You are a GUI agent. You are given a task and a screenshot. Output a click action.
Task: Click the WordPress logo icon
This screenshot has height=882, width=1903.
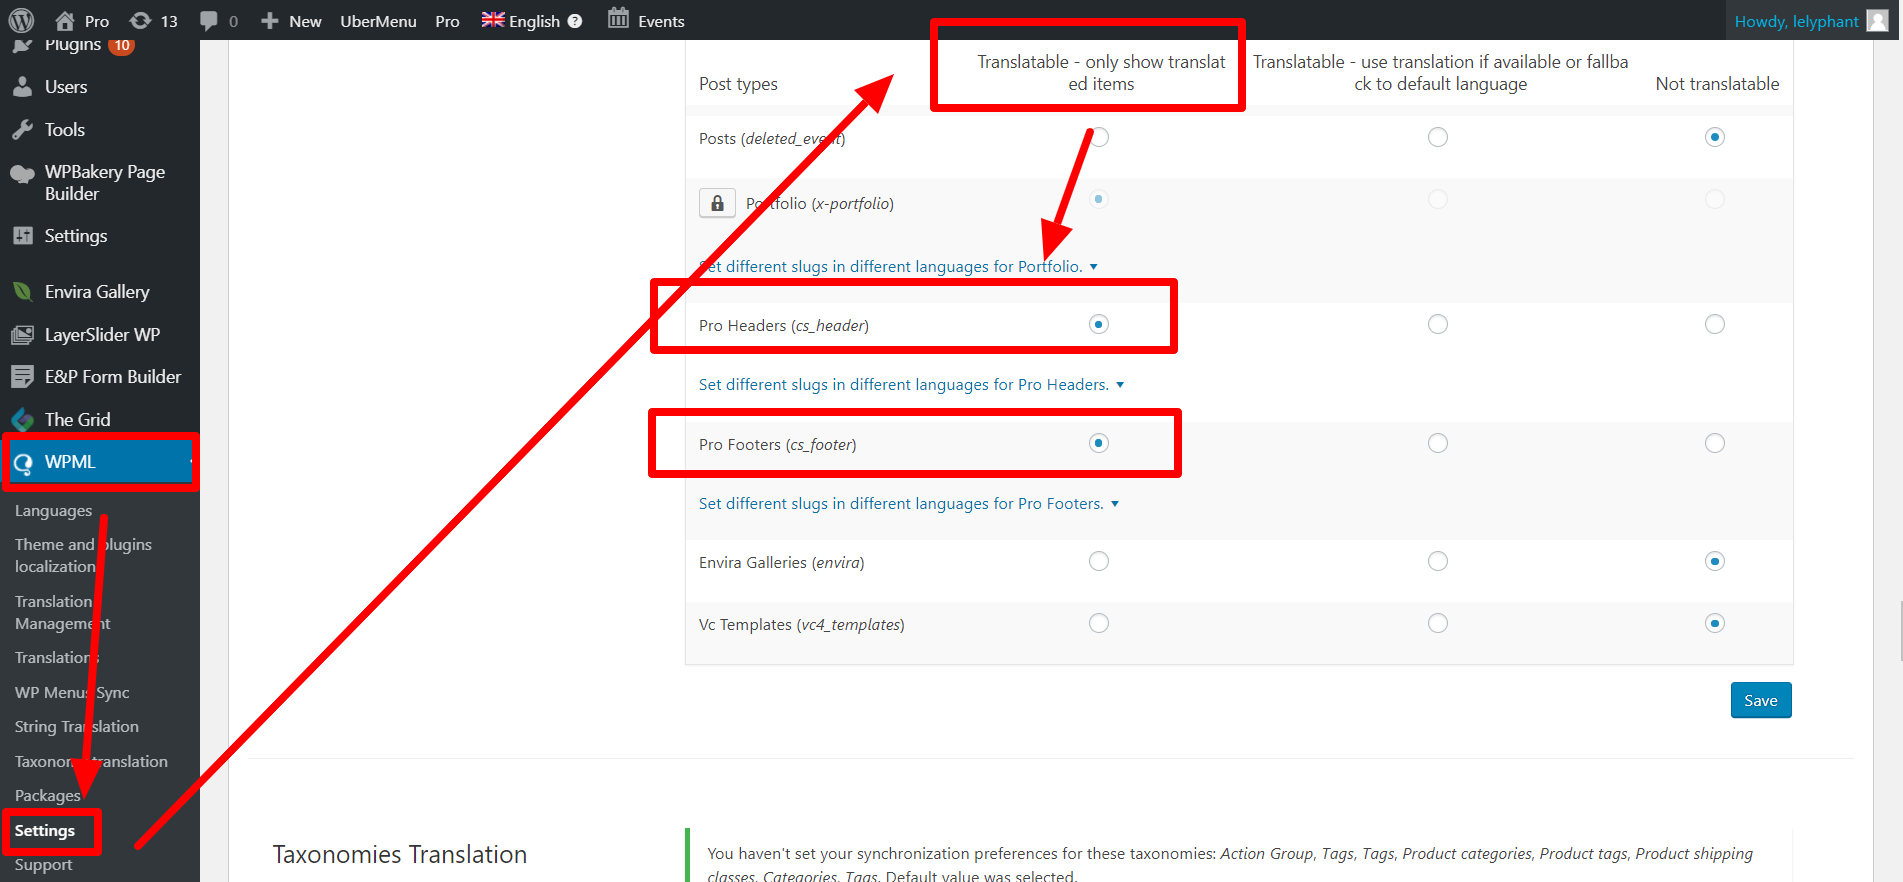21,20
